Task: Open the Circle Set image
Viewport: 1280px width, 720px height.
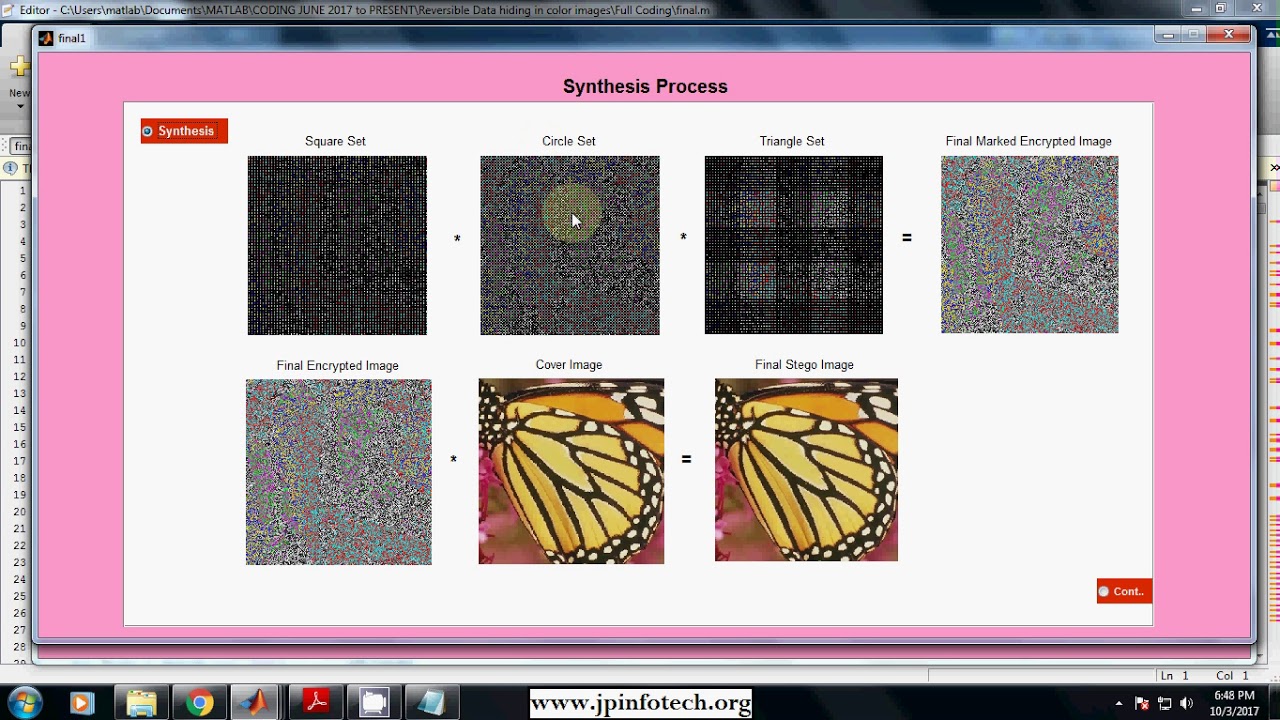Action: [570, 245]
